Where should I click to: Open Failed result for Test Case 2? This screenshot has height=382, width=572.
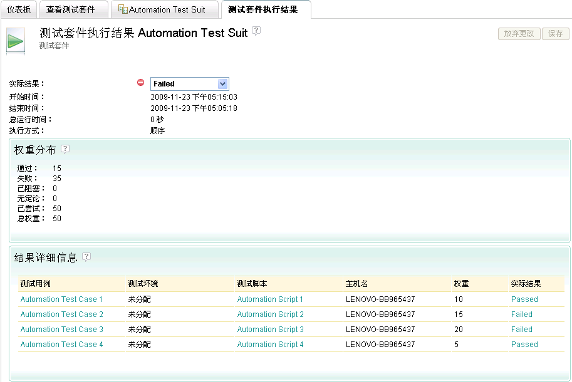click(522, 314)
